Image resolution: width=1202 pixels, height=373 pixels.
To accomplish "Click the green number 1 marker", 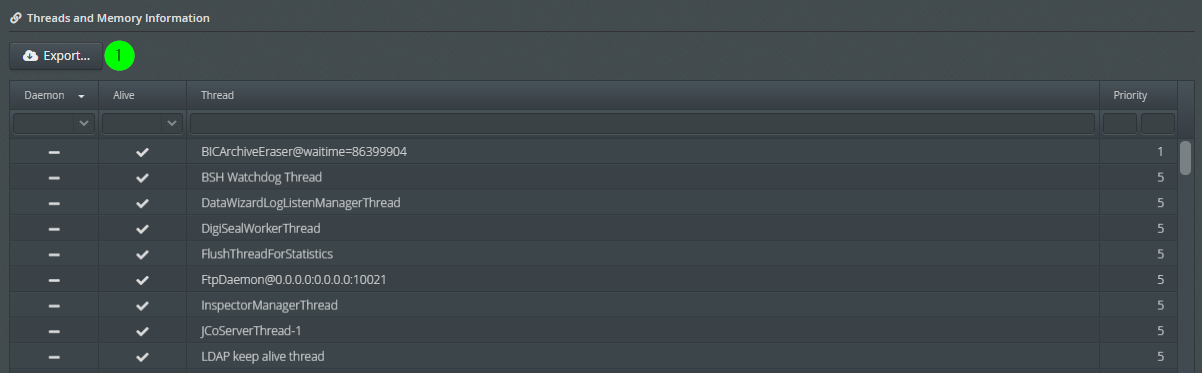I will point(119,56).
